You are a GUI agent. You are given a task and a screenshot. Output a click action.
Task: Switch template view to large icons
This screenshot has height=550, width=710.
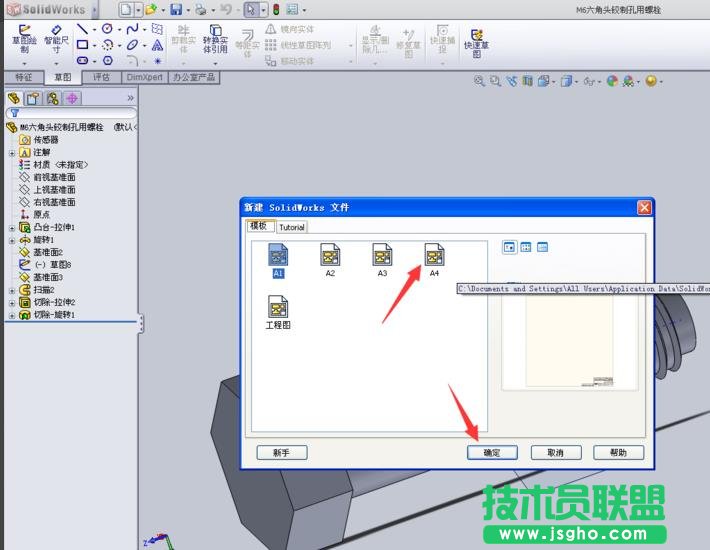coord(509,247)
